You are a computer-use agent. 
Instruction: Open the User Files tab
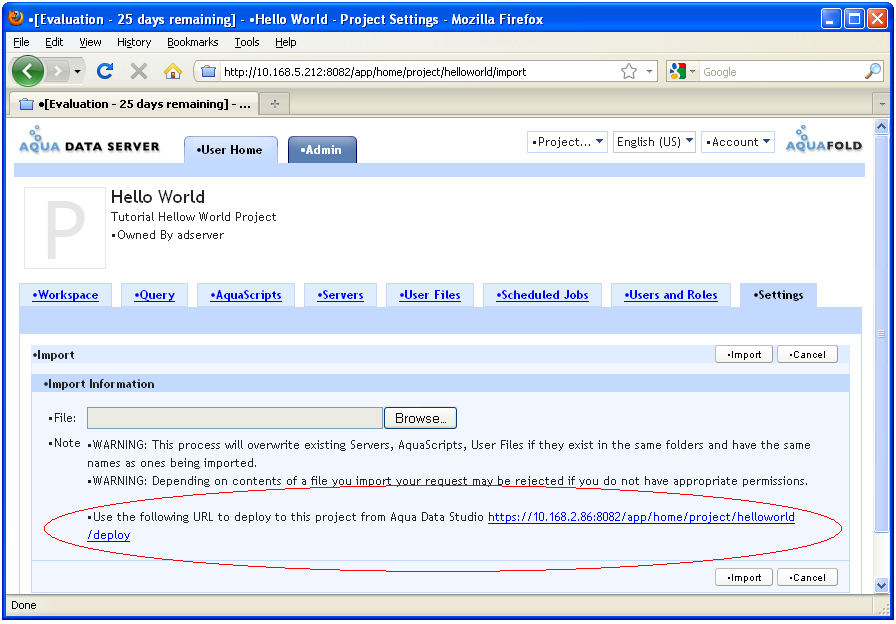(x=430, y=295)
